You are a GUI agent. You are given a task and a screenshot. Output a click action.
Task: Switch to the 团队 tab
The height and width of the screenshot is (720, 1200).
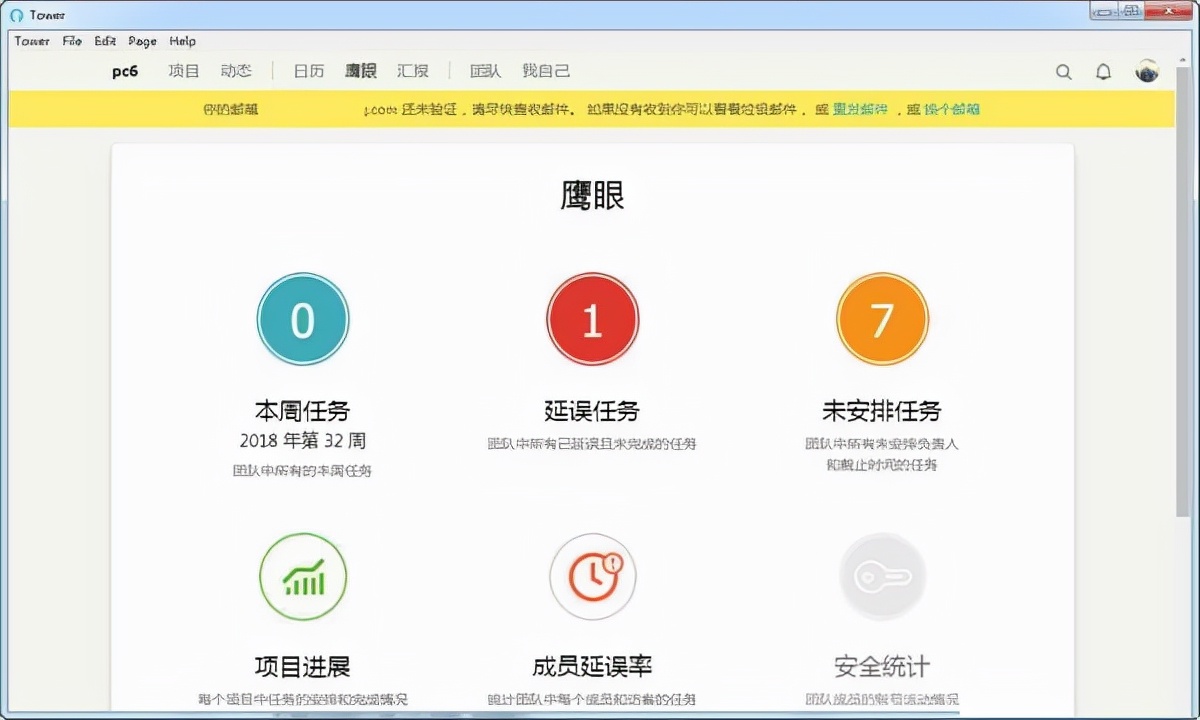484,70
